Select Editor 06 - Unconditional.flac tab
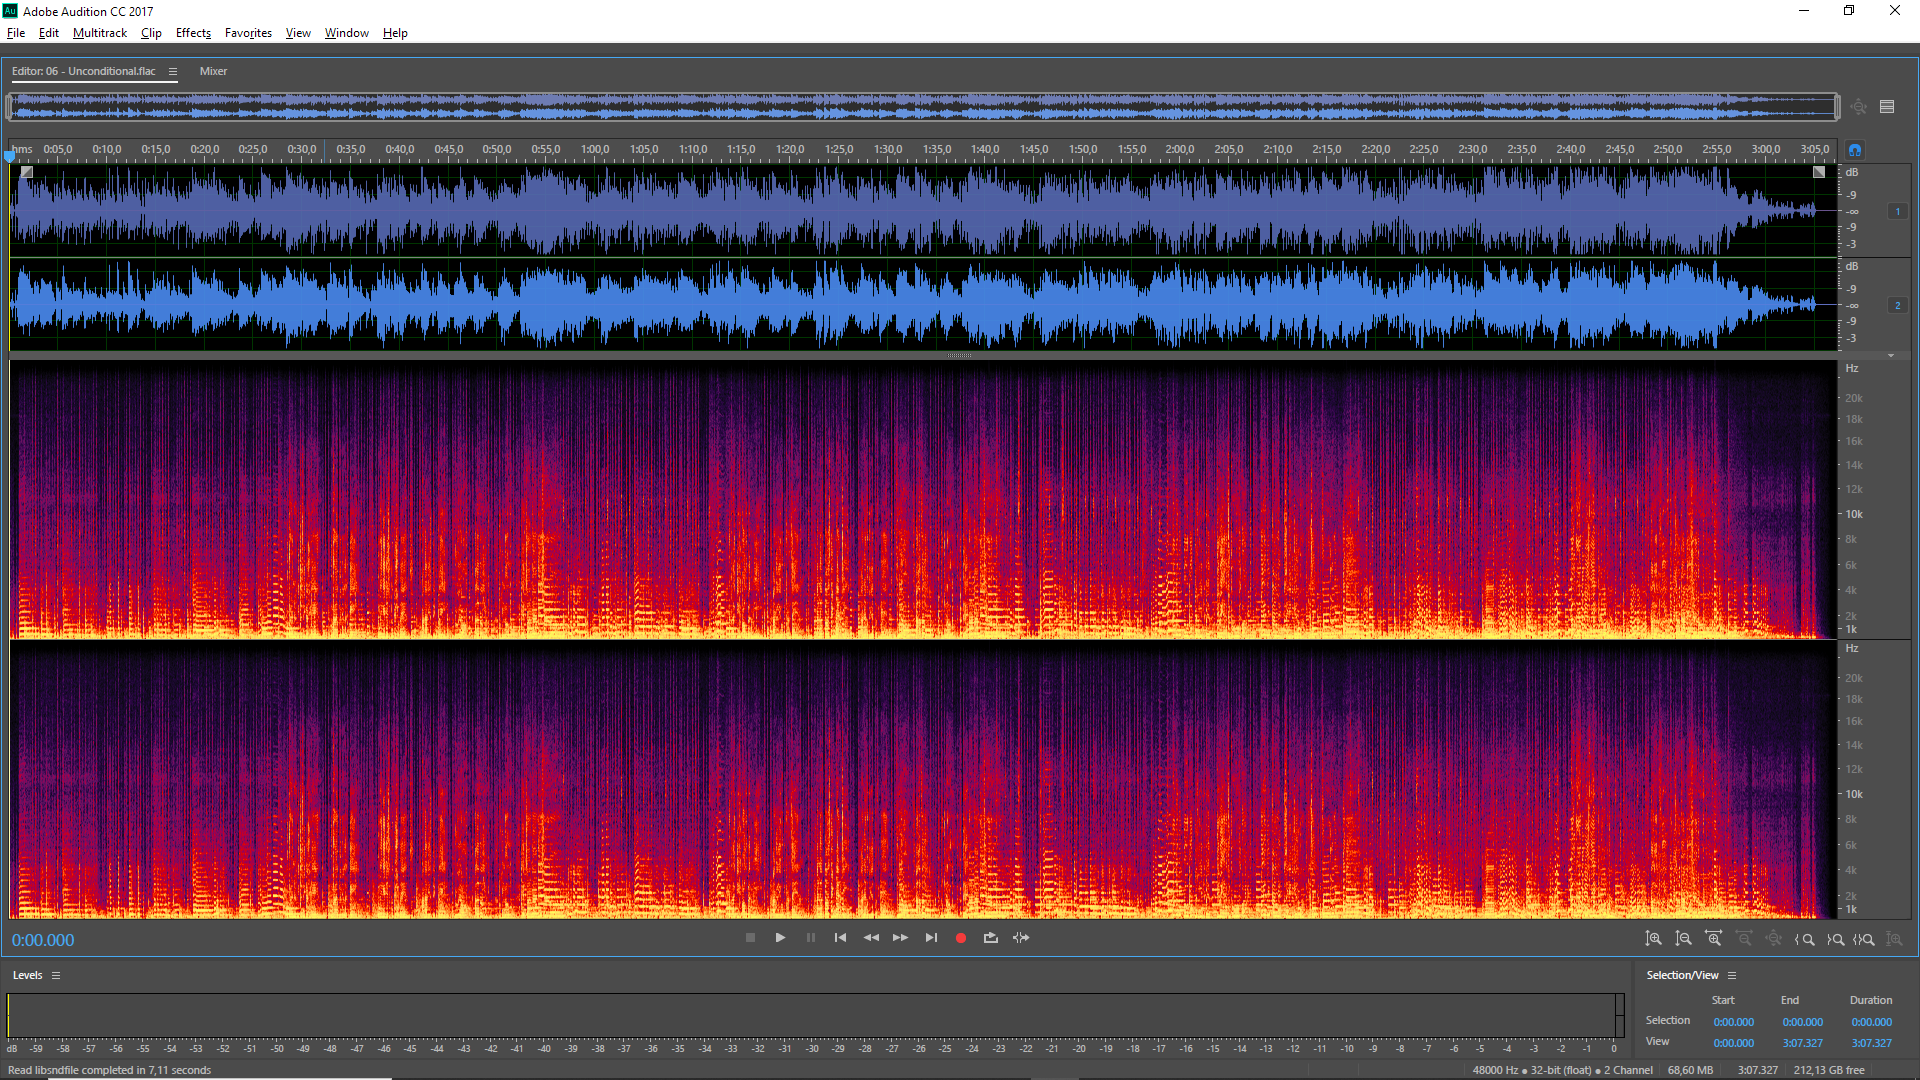This screenshot has width=1920, height=1080. click(x=84, y=71)
